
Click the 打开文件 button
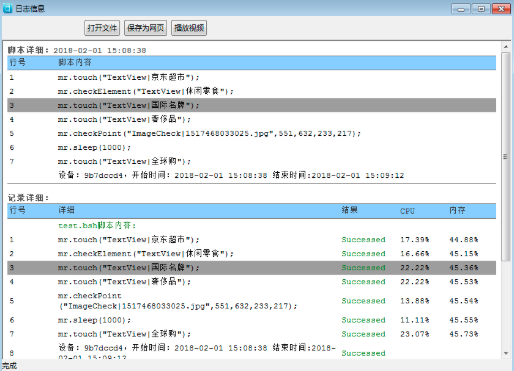coord(102,28)
